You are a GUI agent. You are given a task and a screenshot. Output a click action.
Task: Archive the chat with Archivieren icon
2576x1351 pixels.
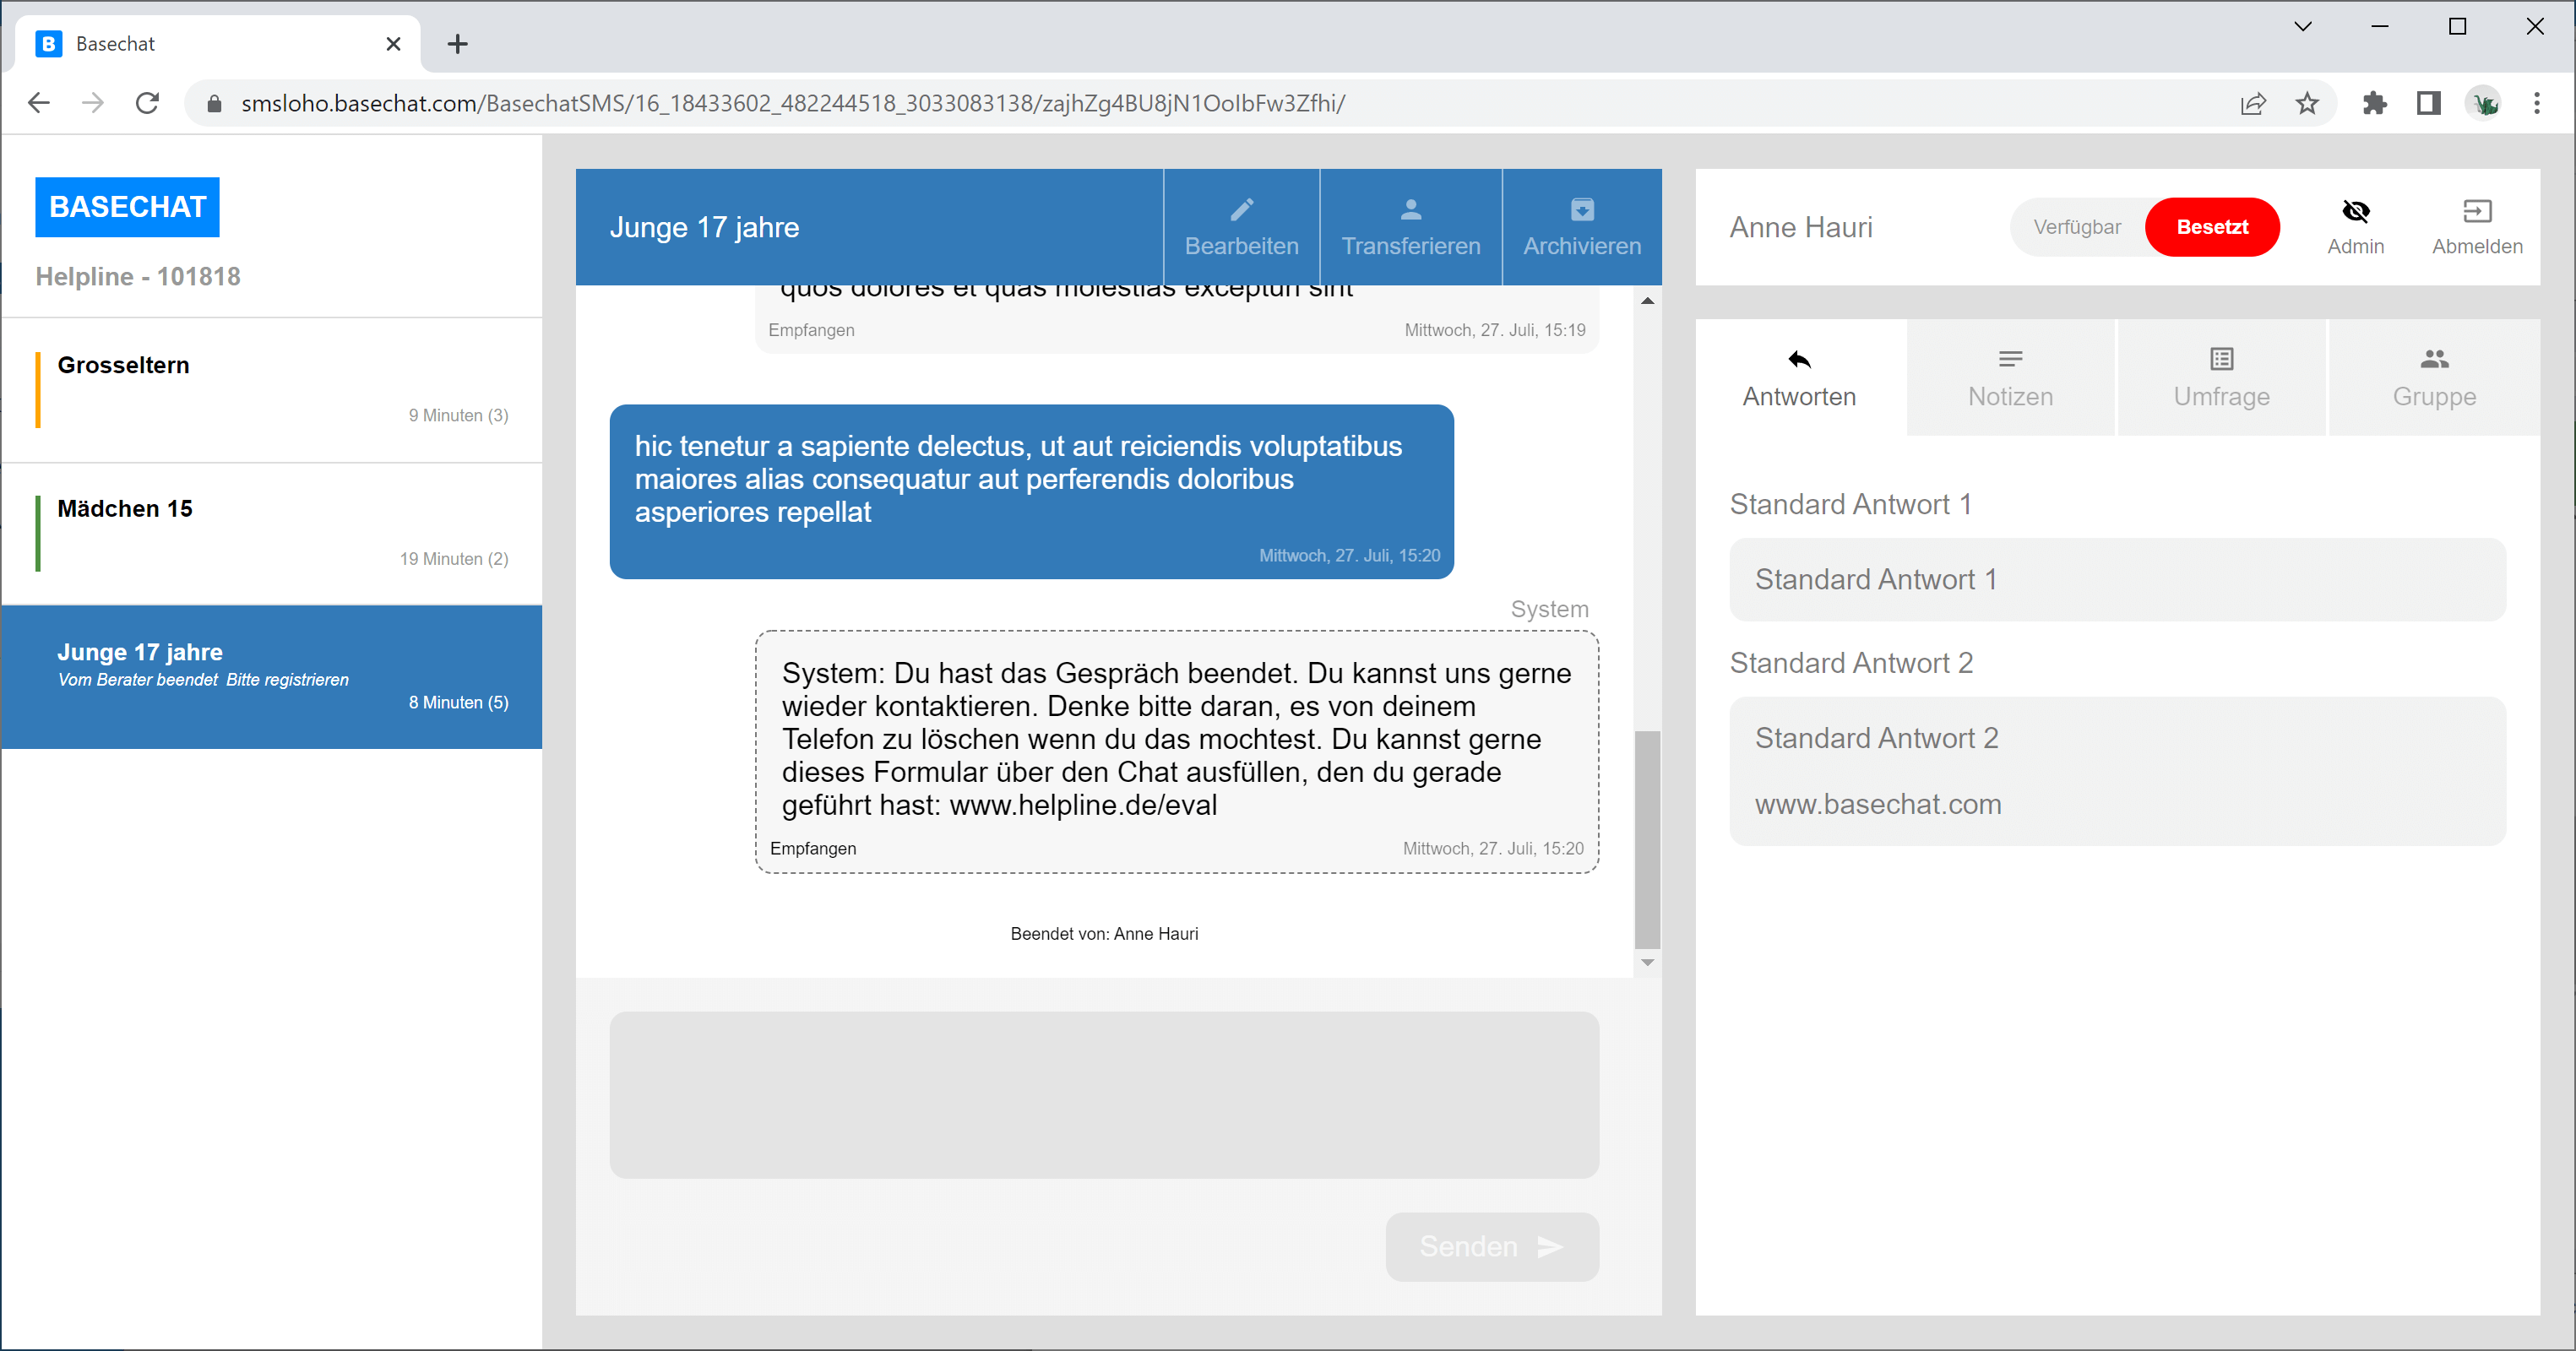(x=1581, y=209)
